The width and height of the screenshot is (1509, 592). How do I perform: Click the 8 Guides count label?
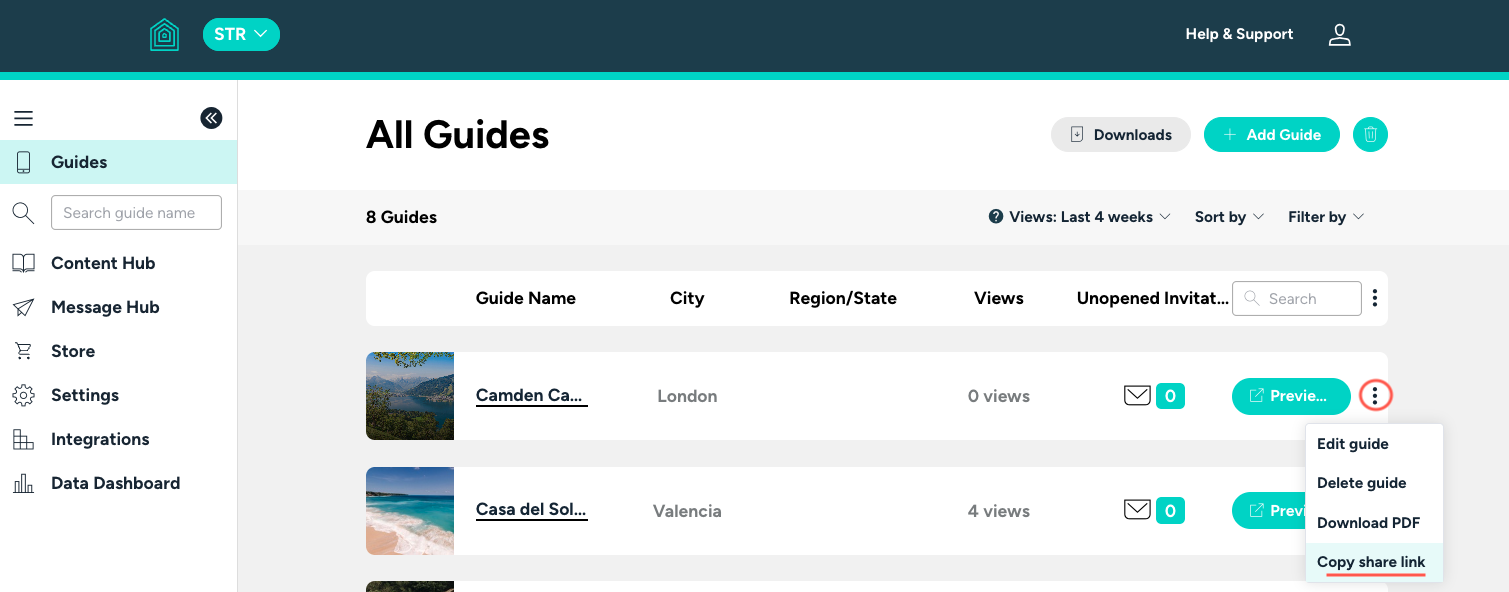(x=401, y=217)
